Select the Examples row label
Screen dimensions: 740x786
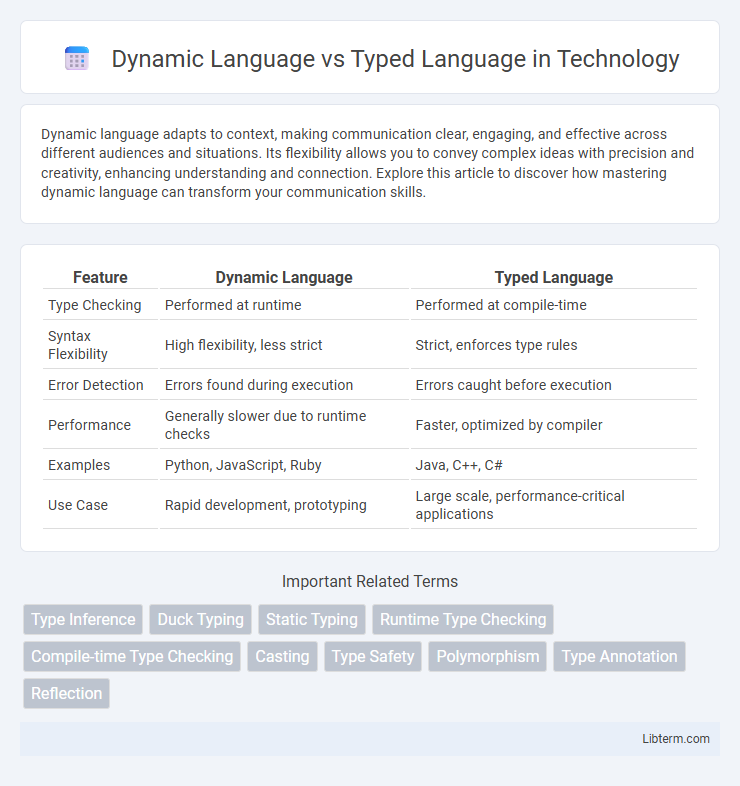(x=79, y=465)
